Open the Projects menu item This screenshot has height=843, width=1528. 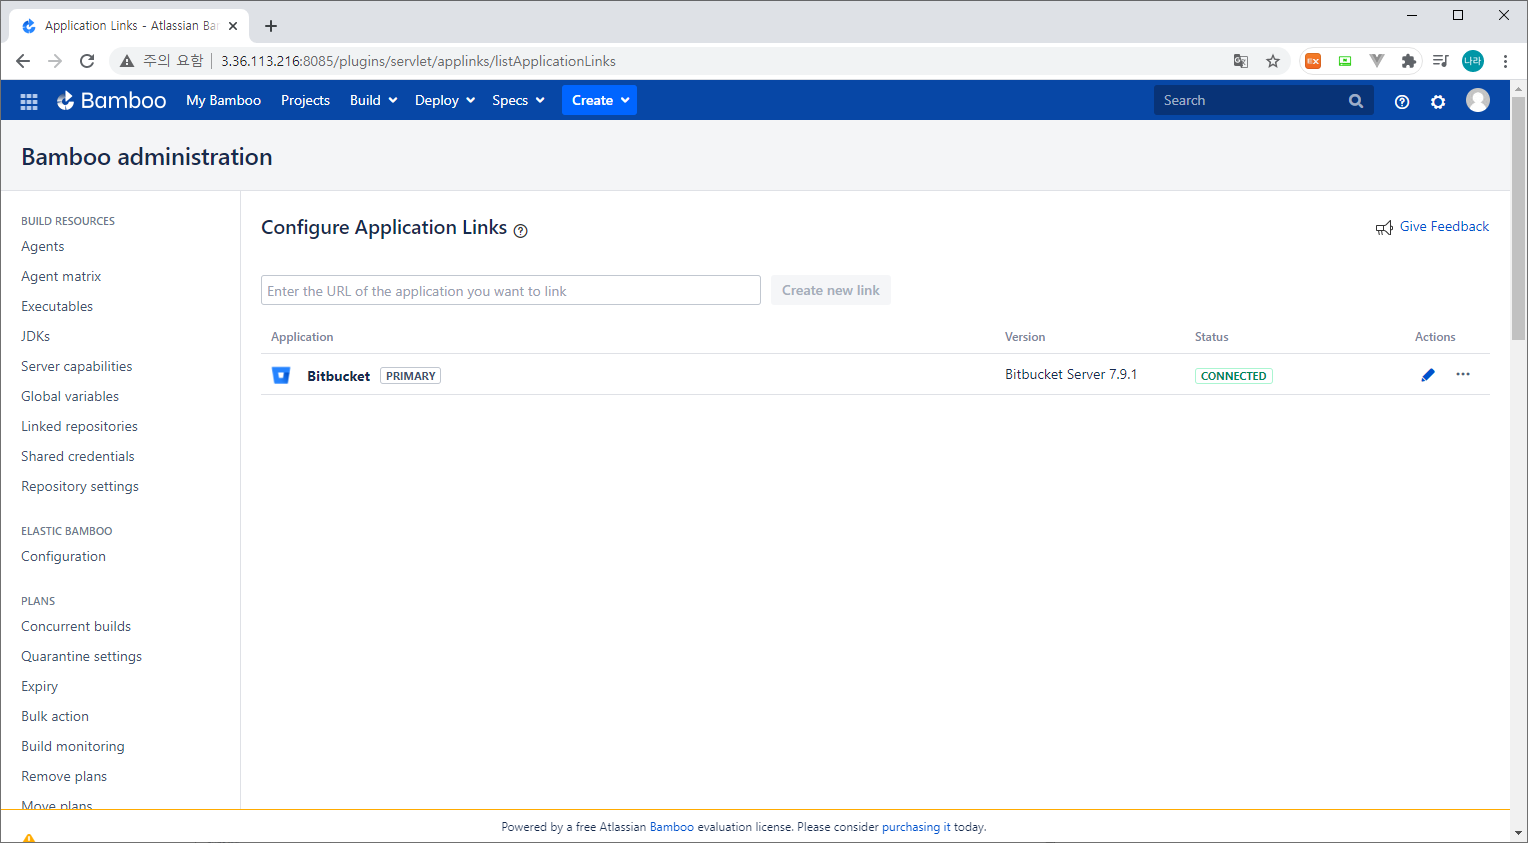tap(305, 100)
